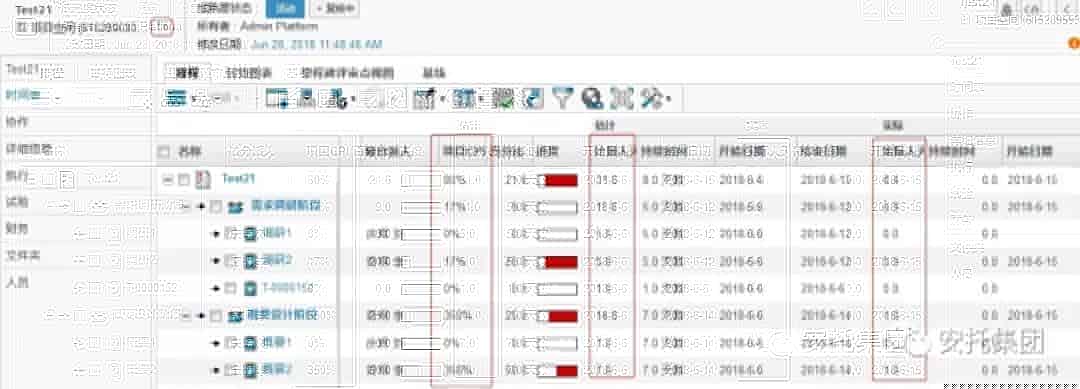Collapse the 概要设计阶段 phase node

tap(187, 315)
